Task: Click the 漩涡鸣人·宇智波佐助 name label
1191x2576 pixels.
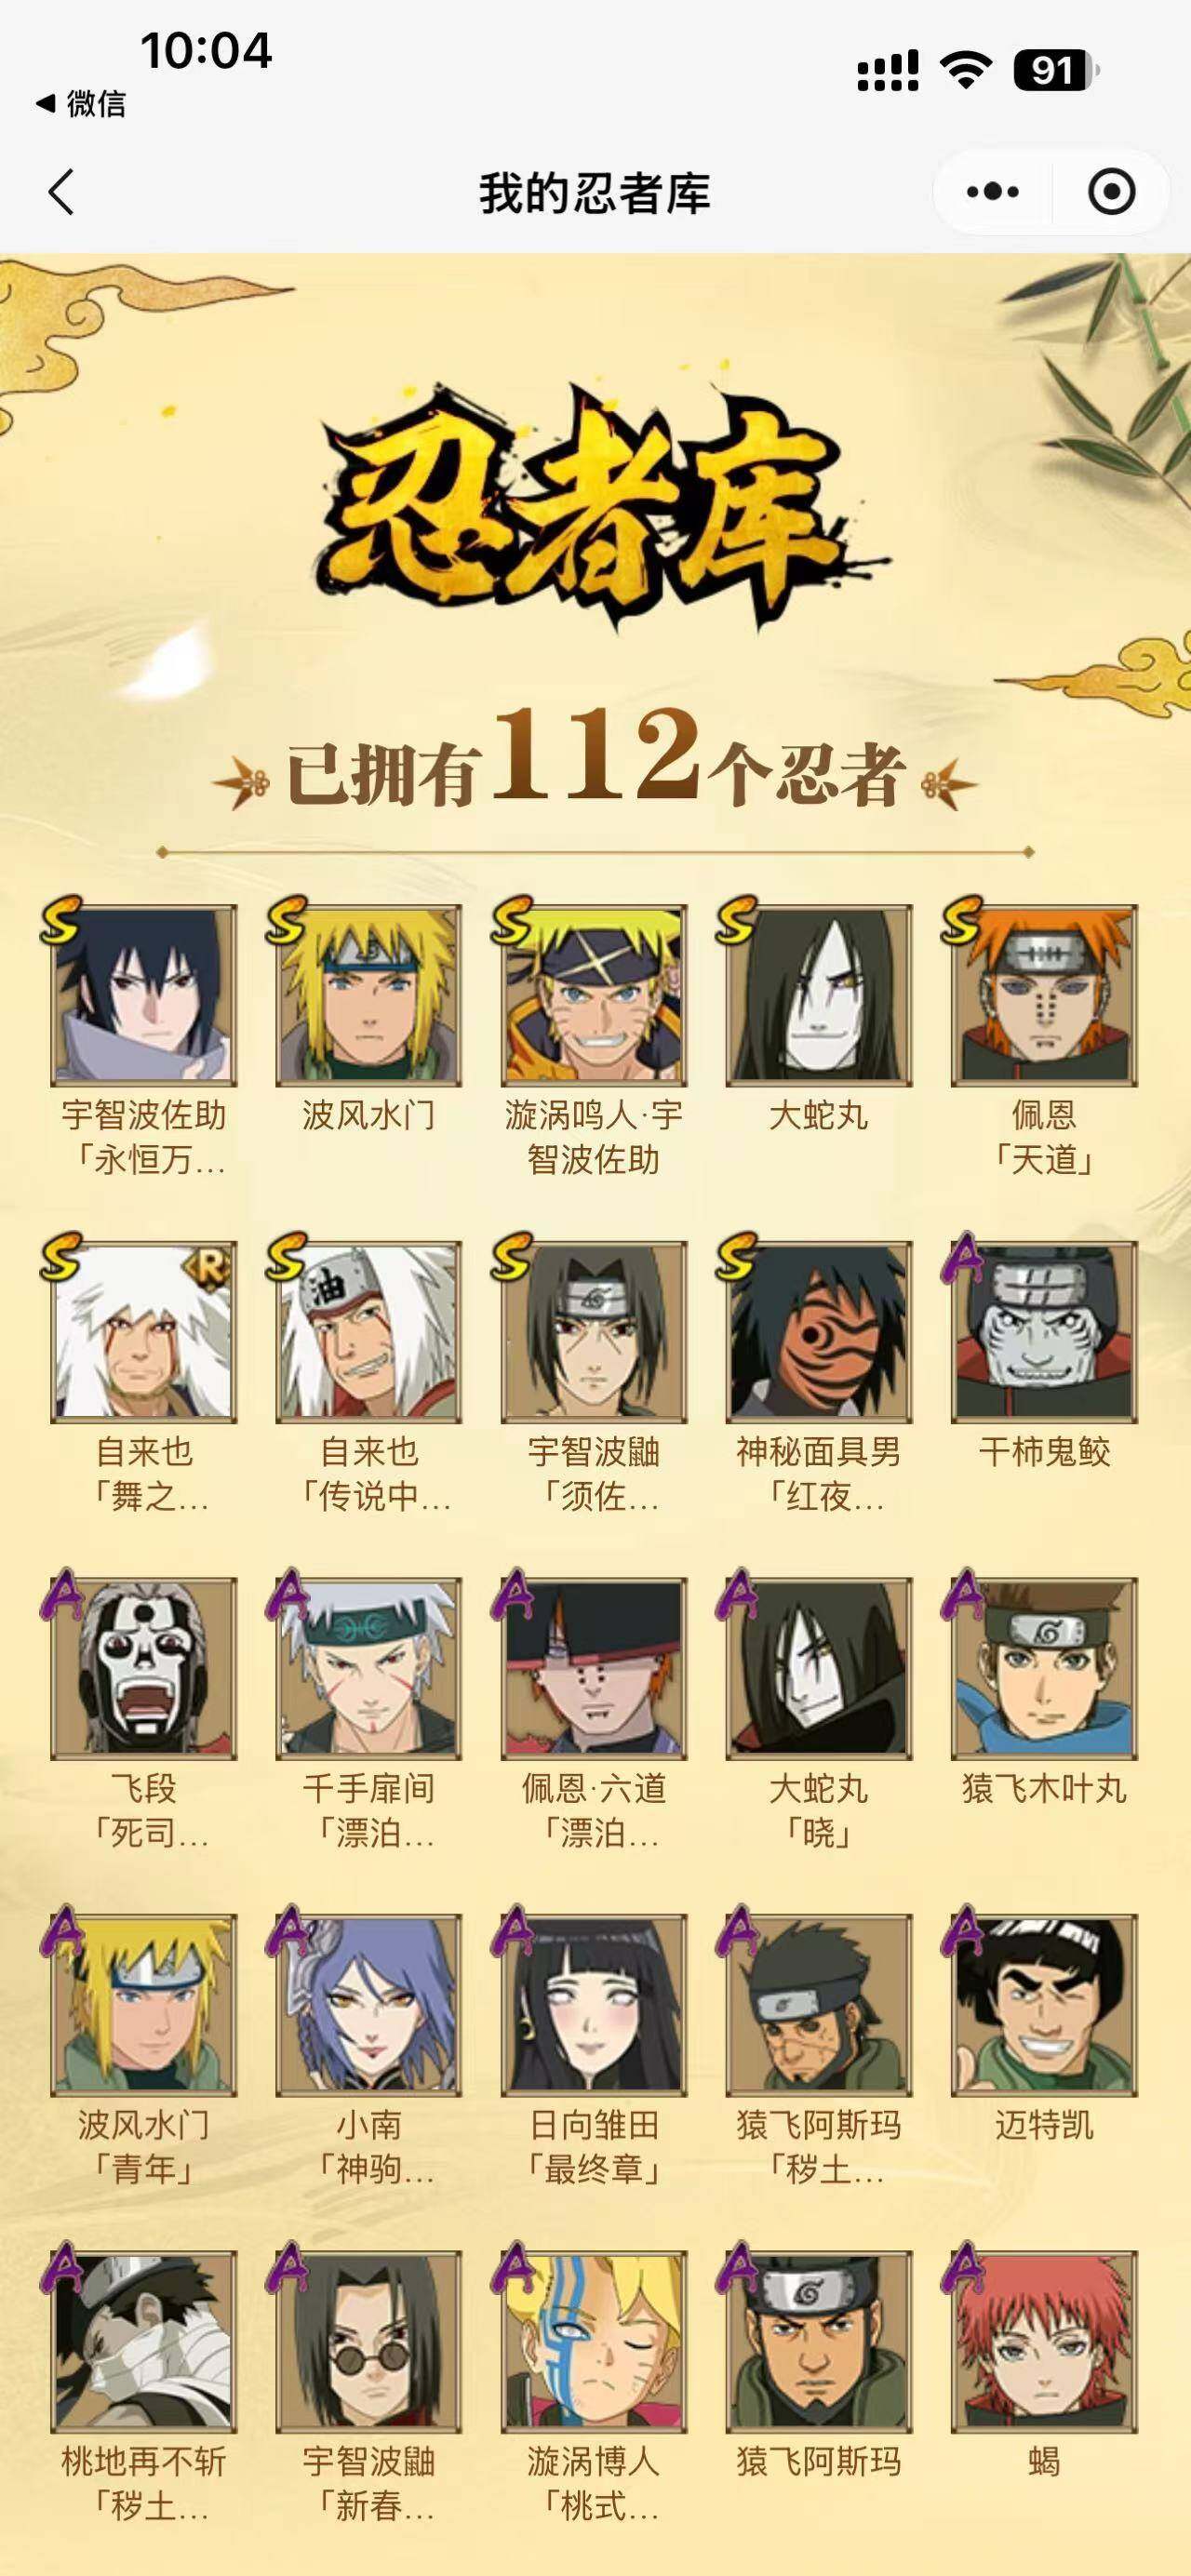Action: [594, 1137]
